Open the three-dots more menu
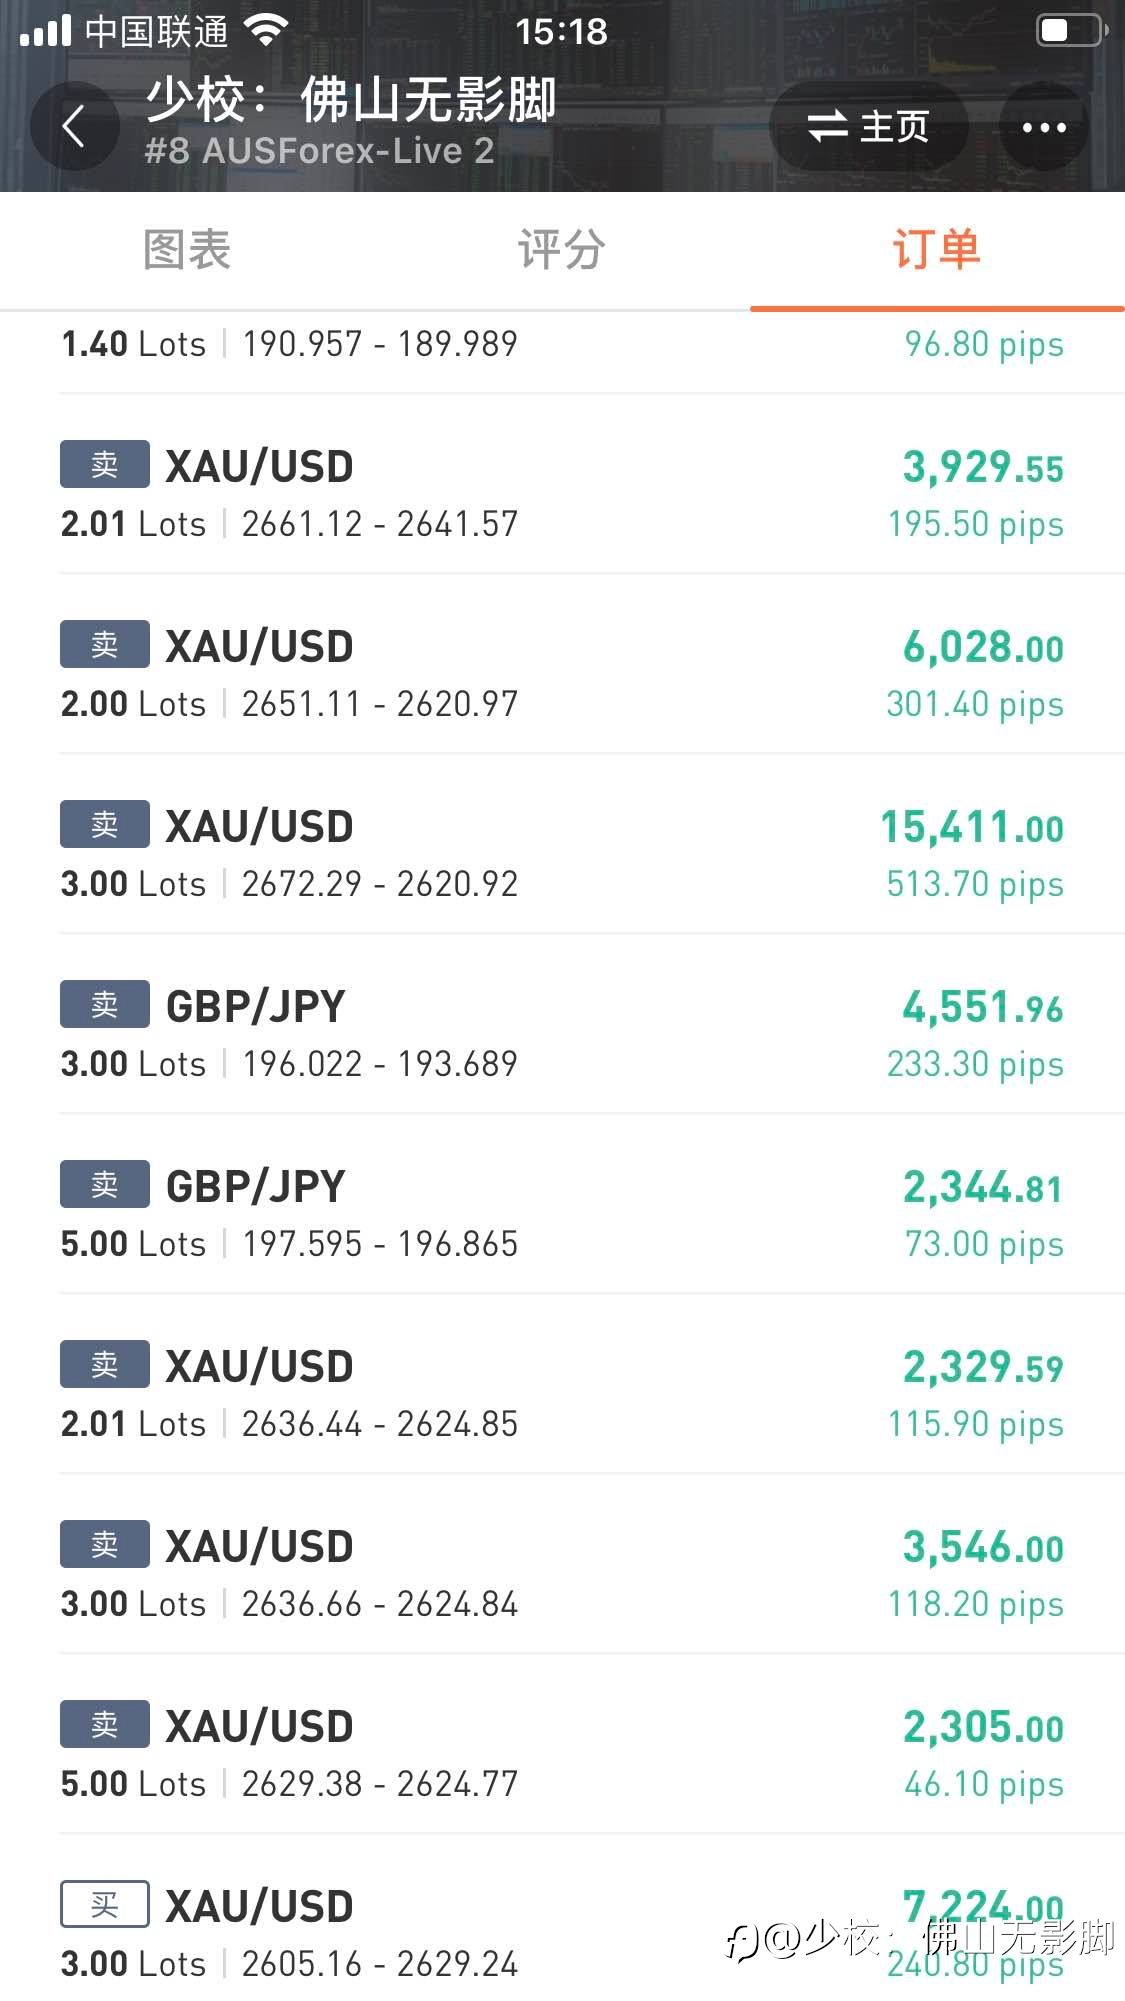Screen dimensions: 1125x2001 (1044, 127)
